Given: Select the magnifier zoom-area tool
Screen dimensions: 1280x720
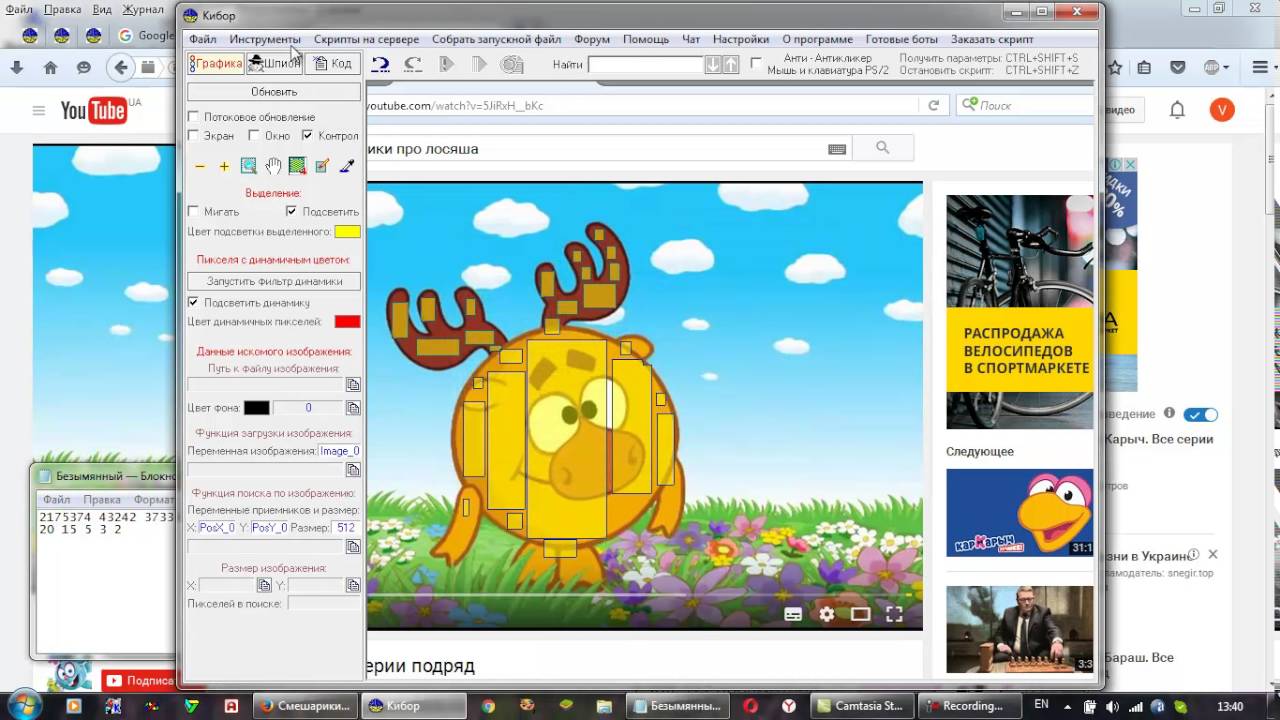Looking at the screenshot, I should [249, 166].
